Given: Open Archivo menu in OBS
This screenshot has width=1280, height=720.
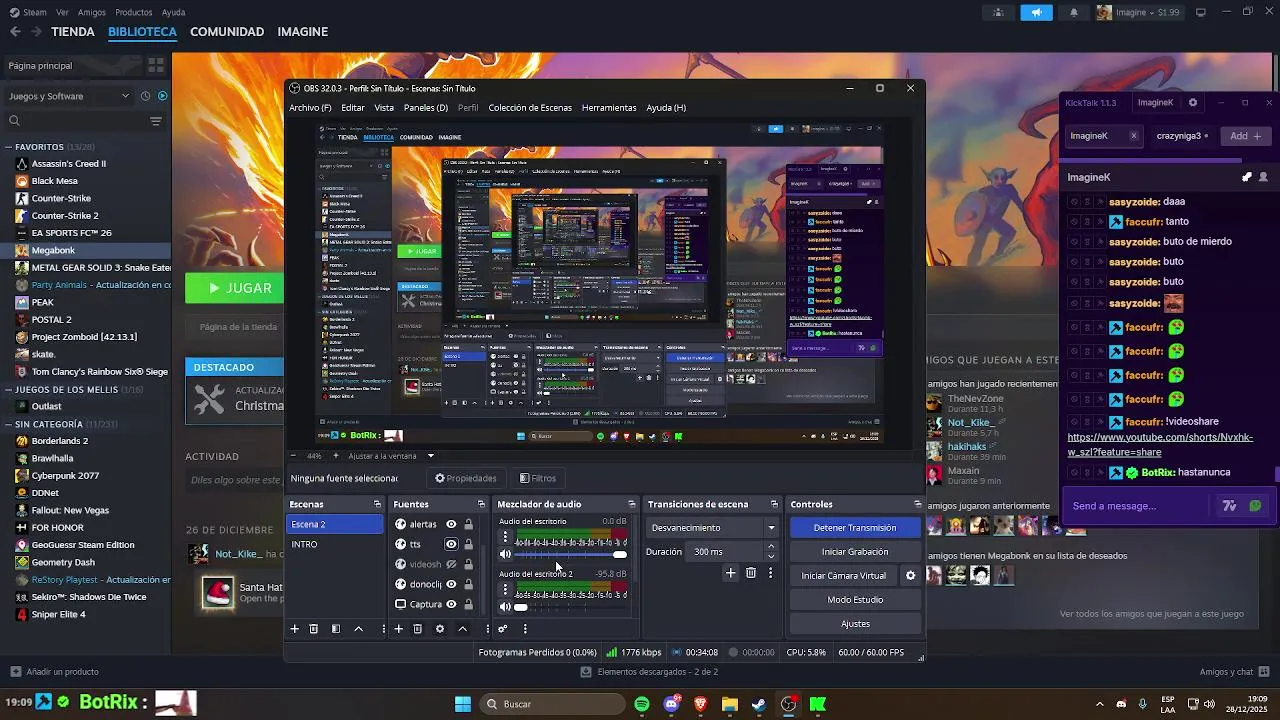Looking at the screenshot, I should point(310,108).
